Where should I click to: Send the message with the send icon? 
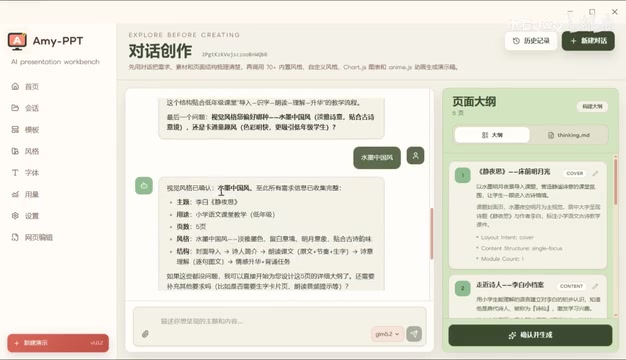pos(414,334)
